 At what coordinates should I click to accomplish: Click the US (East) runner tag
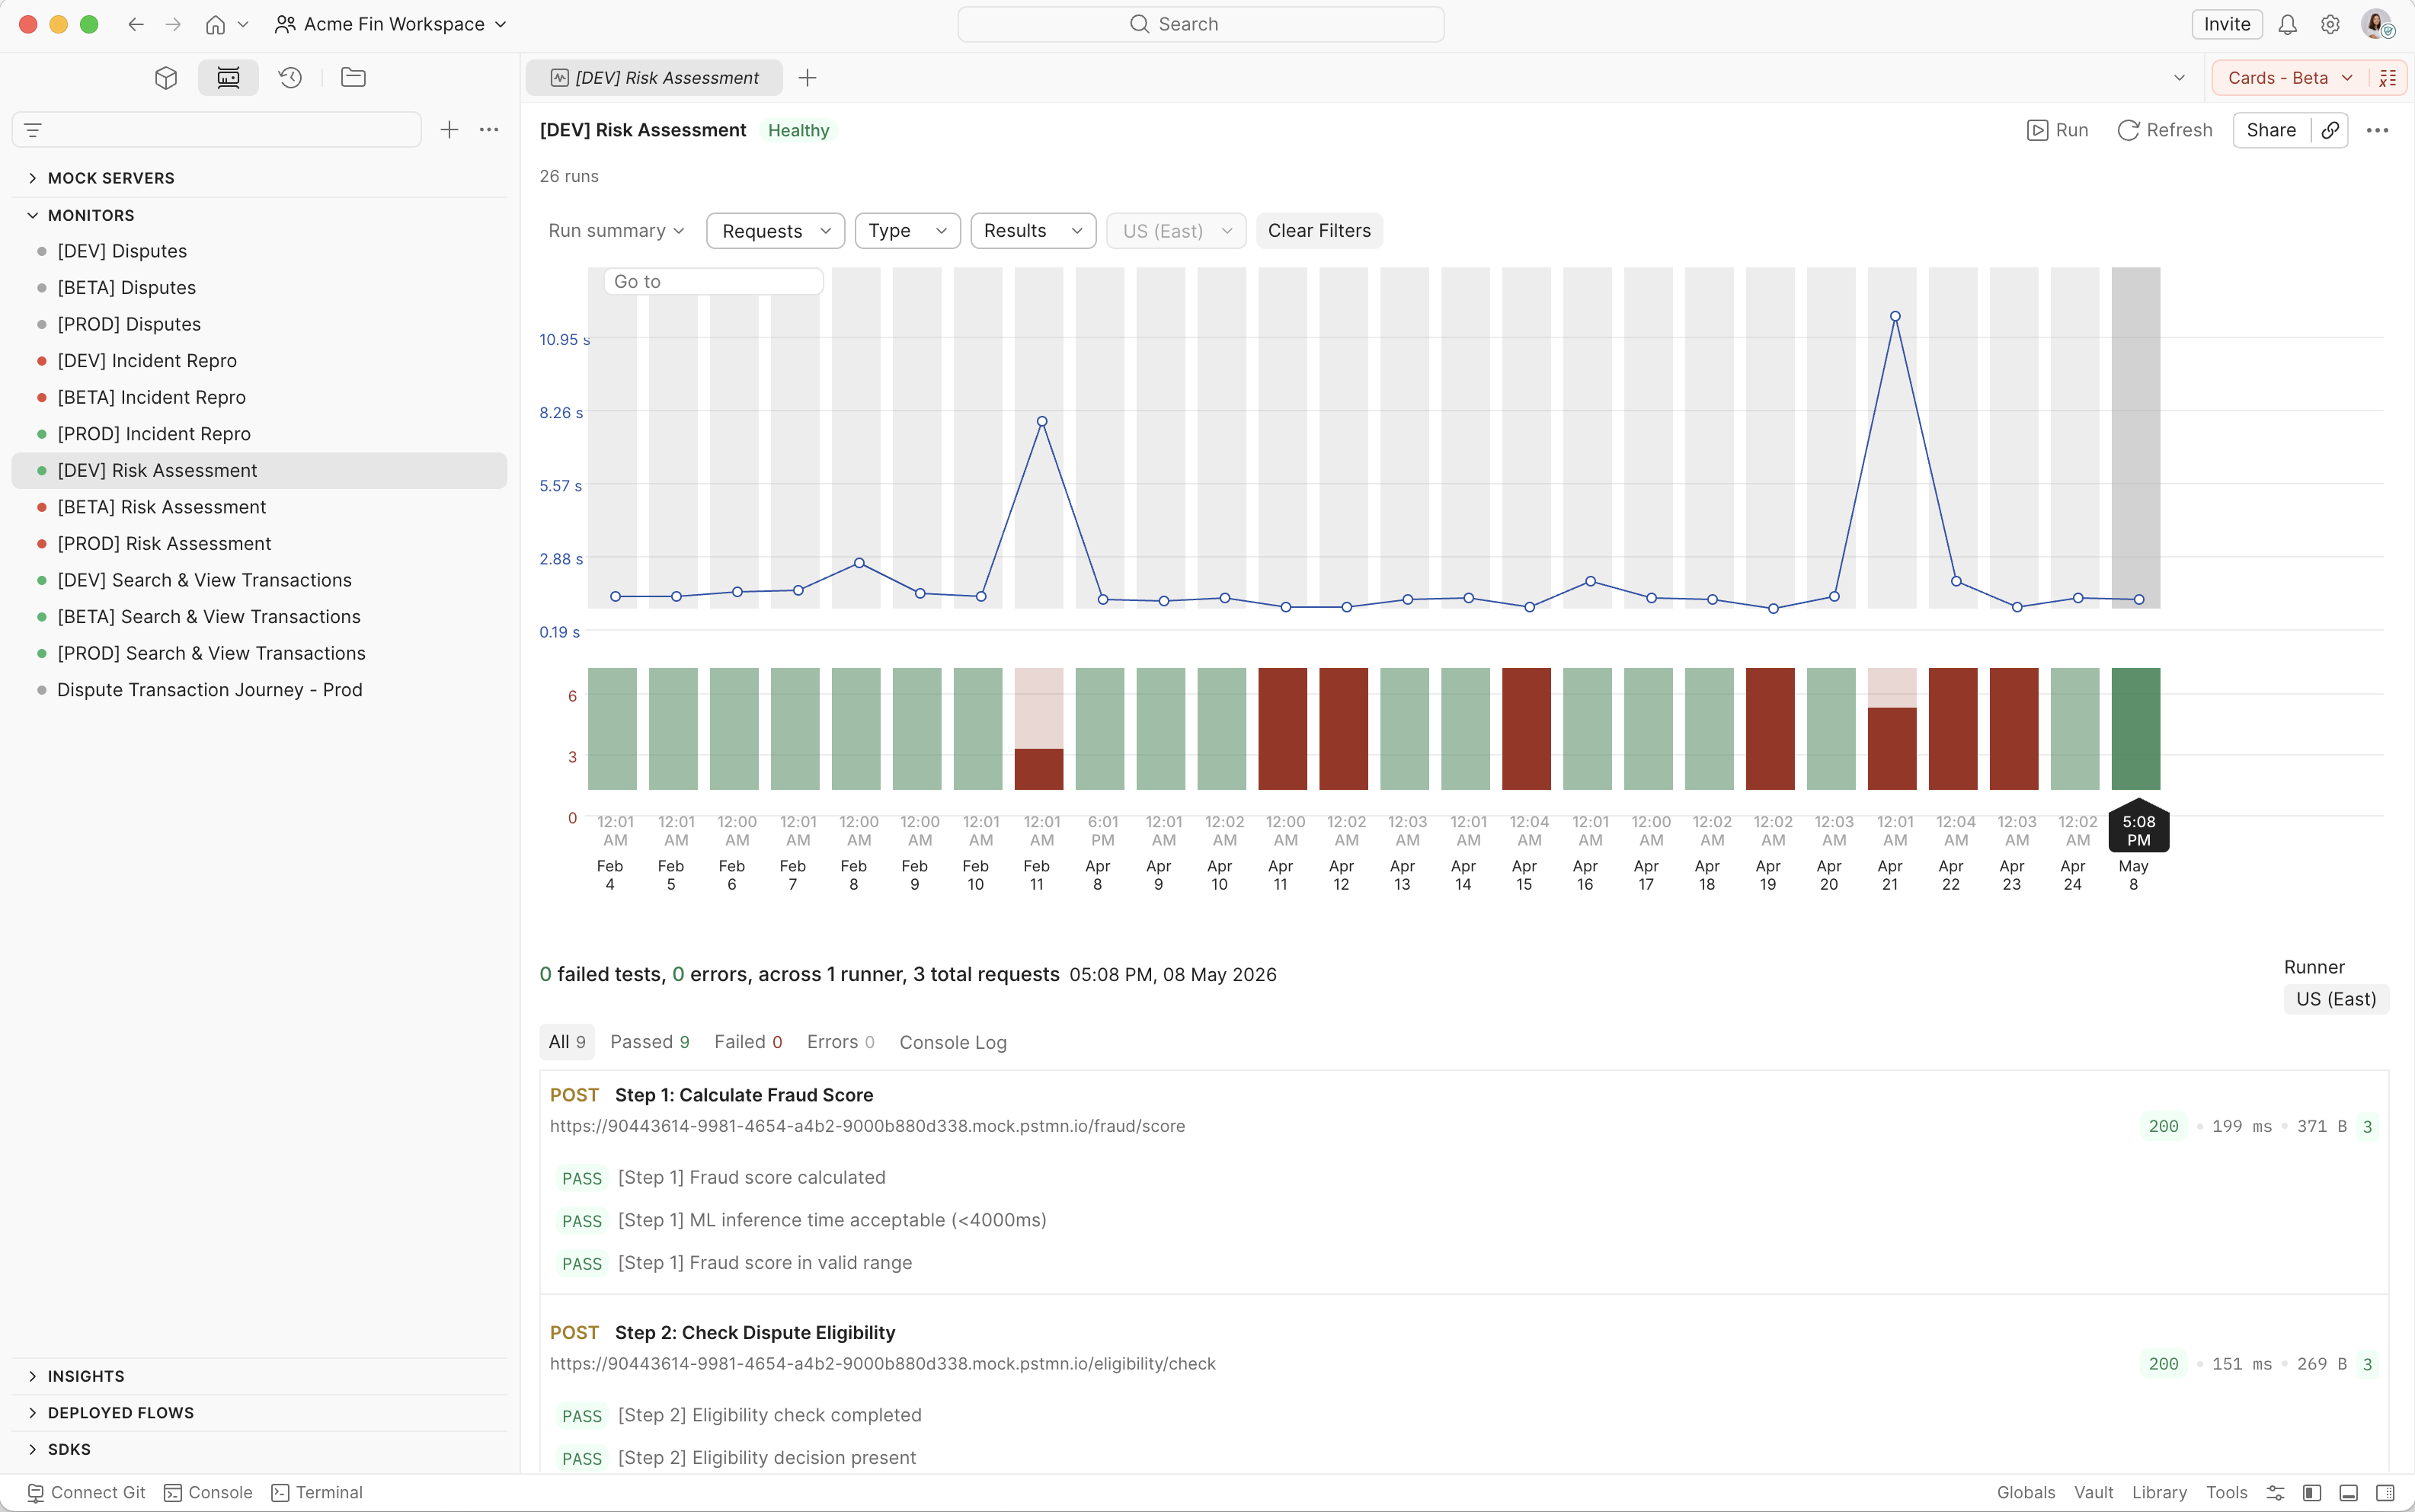click(2336, 999)
